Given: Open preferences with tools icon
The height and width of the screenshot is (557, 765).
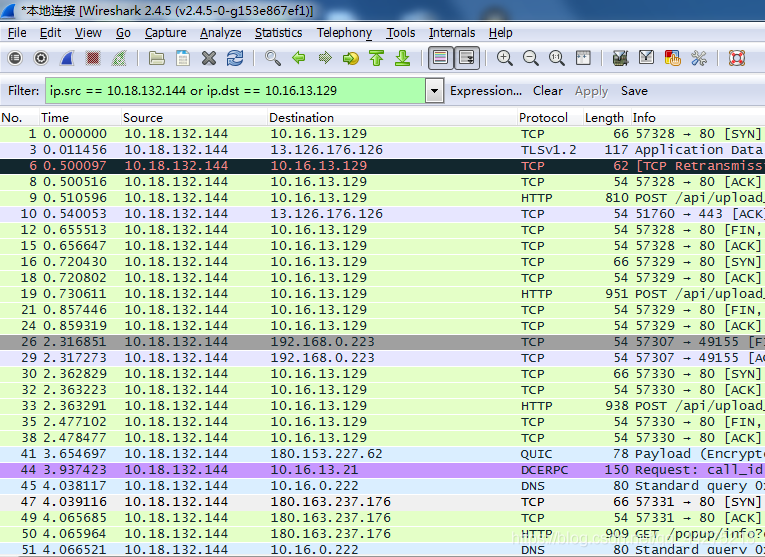Looking at the screenshot, I should (x=699, y=59).
